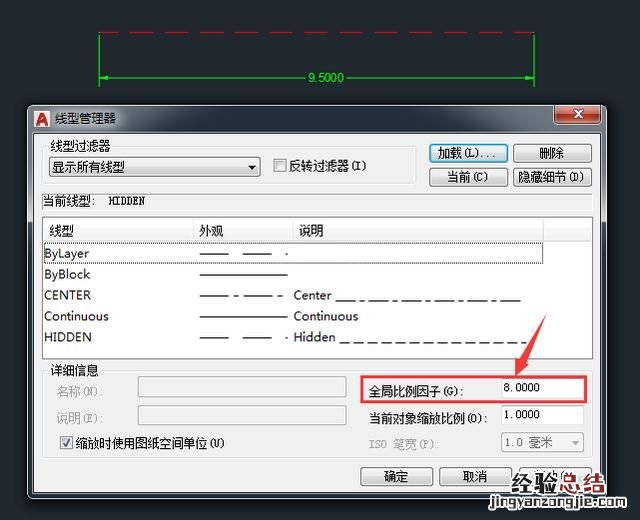The height and width of the screenshot is (520, 640).
Task: Select the CENTER linetype row
Action: click(x=293, y=295)
